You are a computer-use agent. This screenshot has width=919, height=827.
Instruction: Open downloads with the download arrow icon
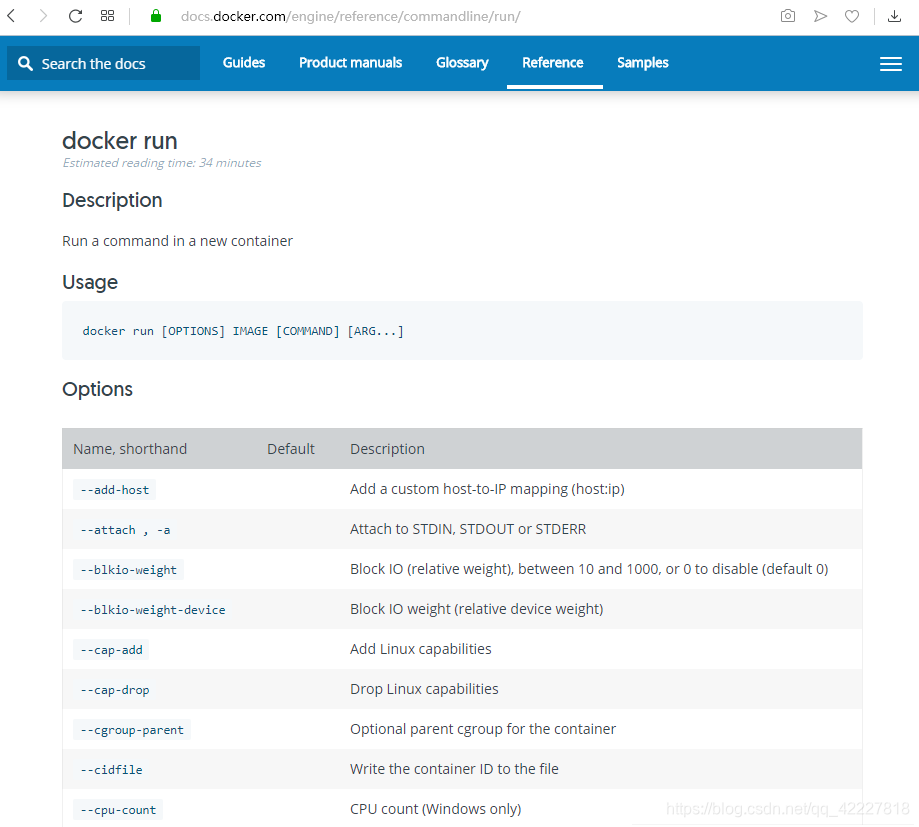coord(894,16)
